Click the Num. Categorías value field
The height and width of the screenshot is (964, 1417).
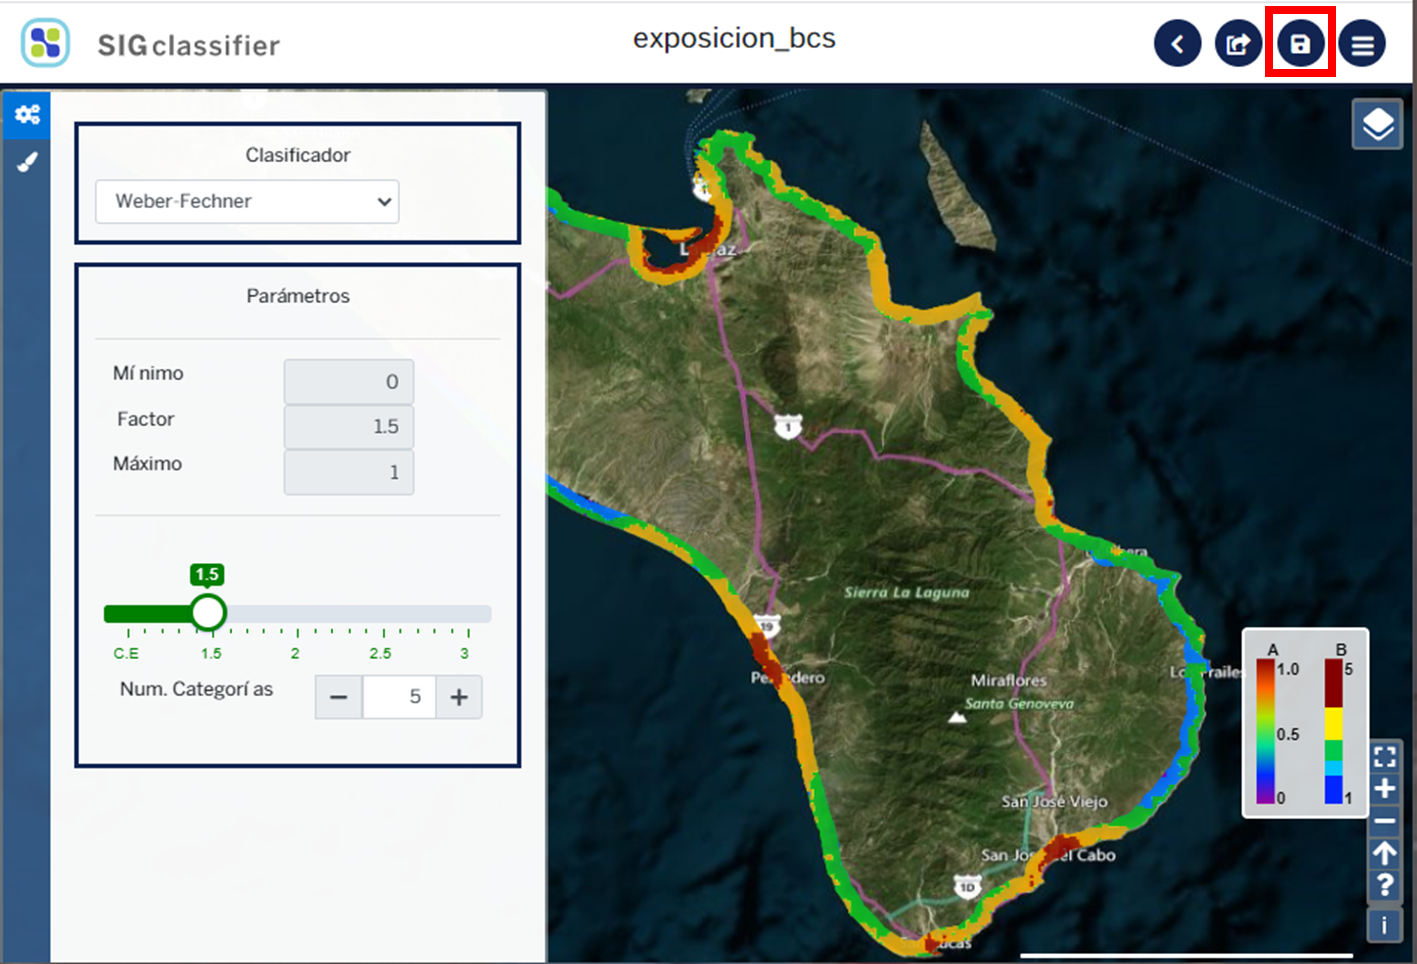coord(399,697)
